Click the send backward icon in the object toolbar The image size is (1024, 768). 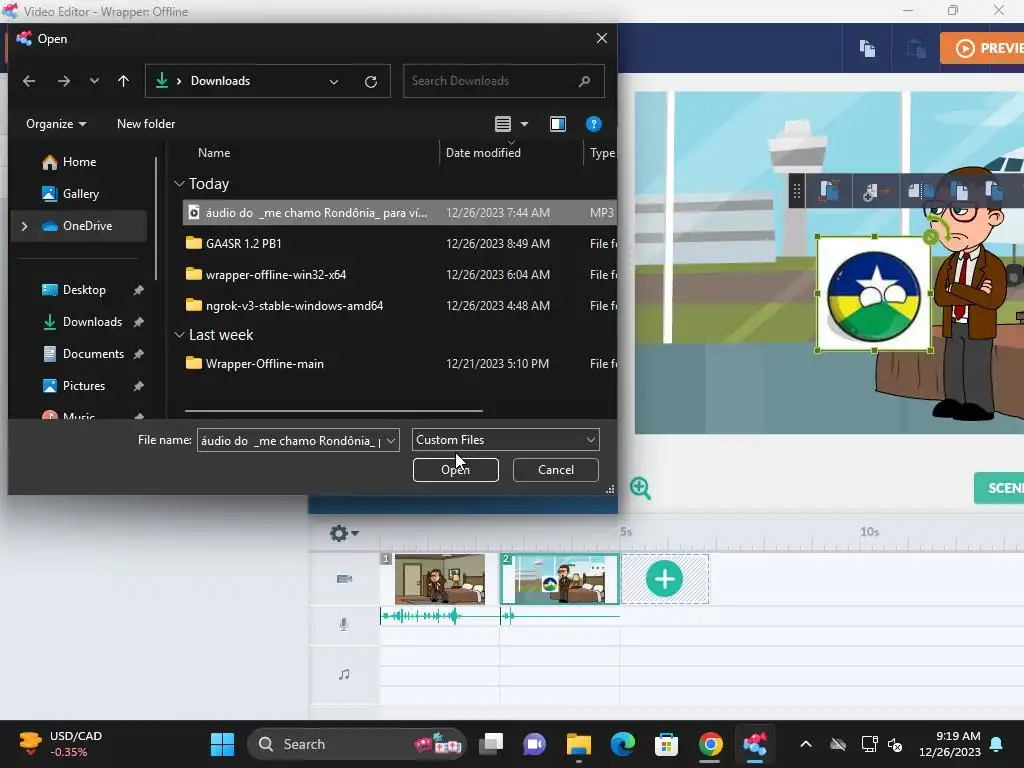click(x=993, y=191)
